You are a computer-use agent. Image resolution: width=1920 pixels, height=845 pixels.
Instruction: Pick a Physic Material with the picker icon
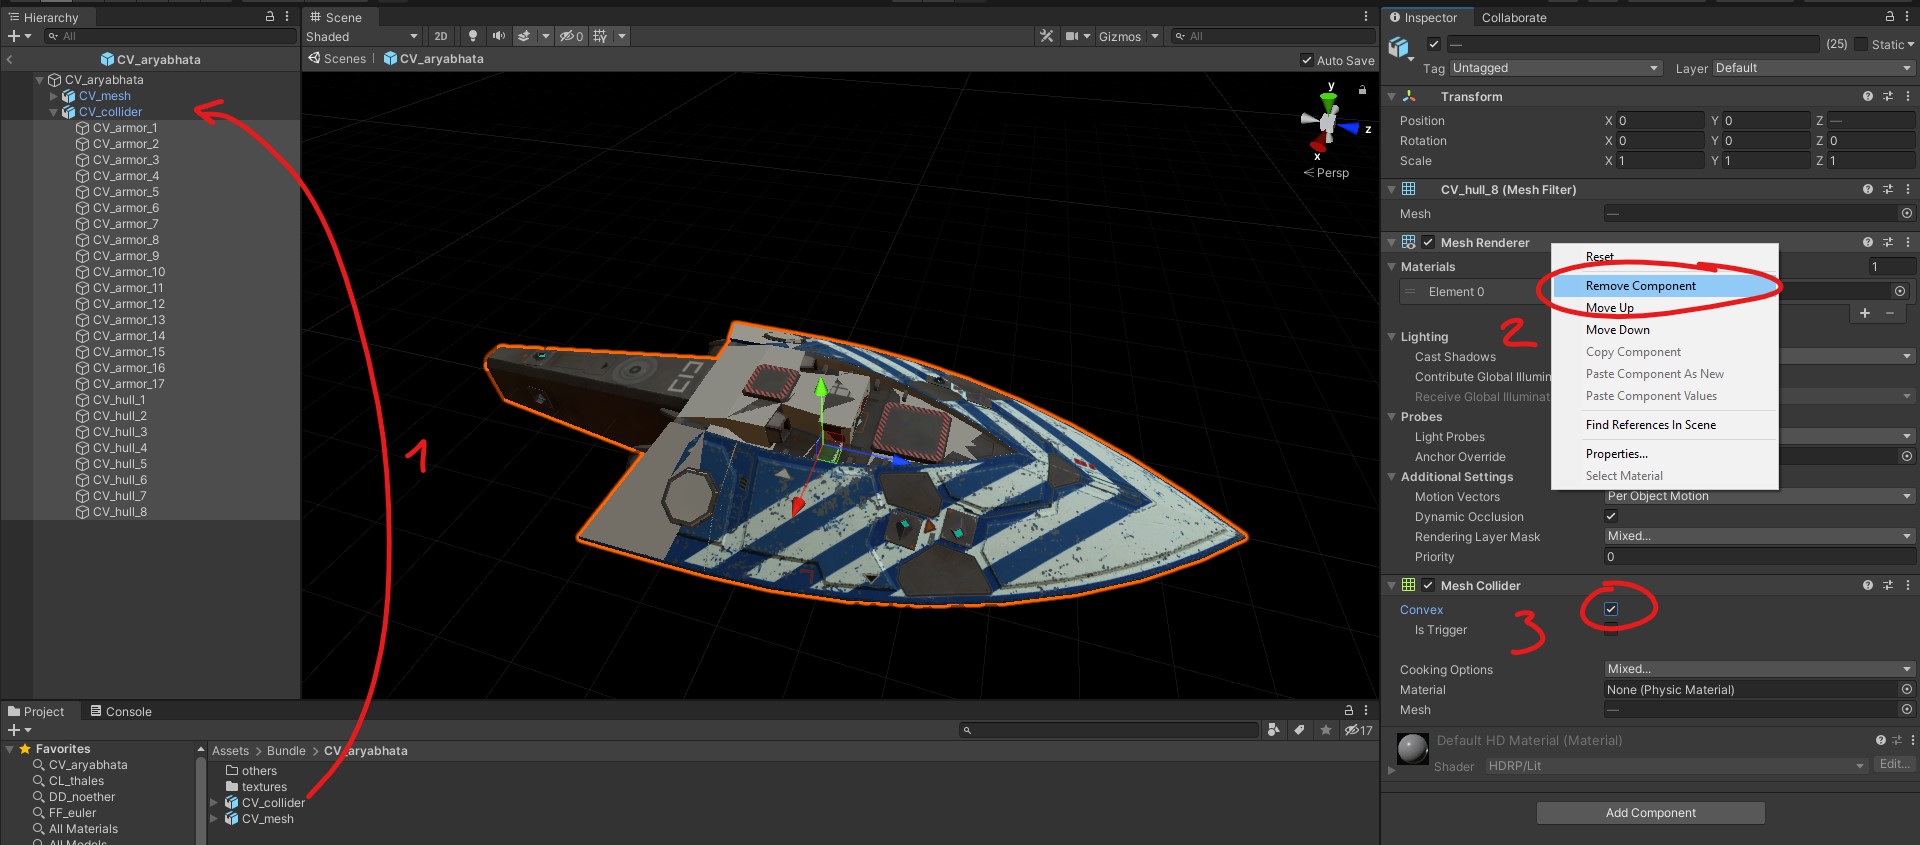coord(1907,690)
